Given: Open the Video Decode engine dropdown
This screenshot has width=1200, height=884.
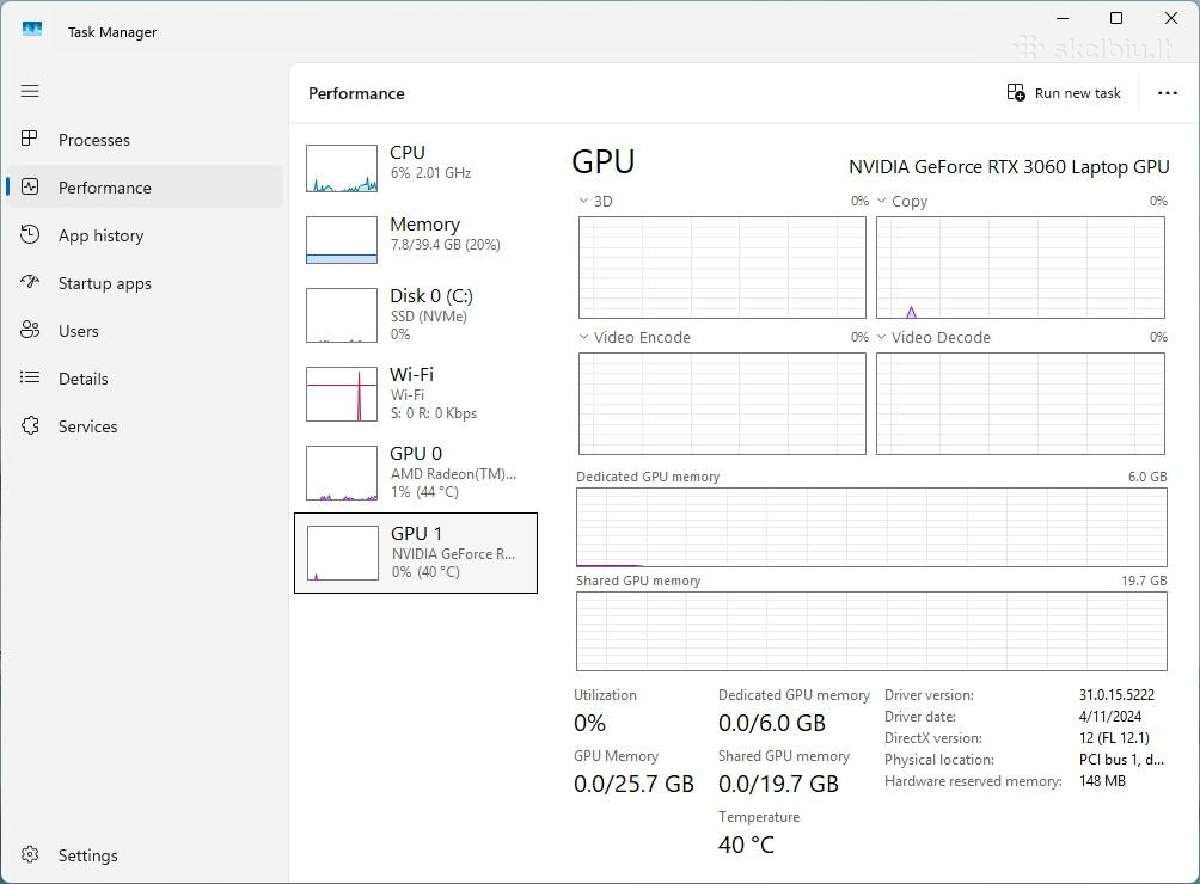Looking at the screenshot, I should [x=882, y=337].
